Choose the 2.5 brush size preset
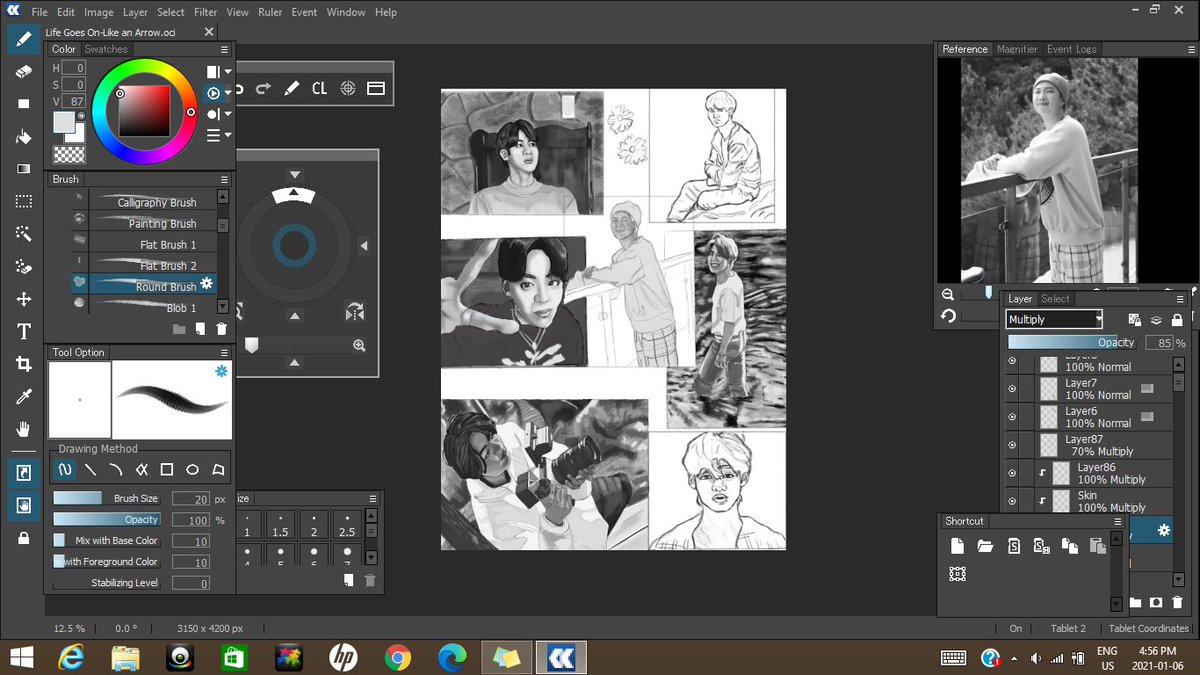This screenshot has height=675, width=1200. 347,526
